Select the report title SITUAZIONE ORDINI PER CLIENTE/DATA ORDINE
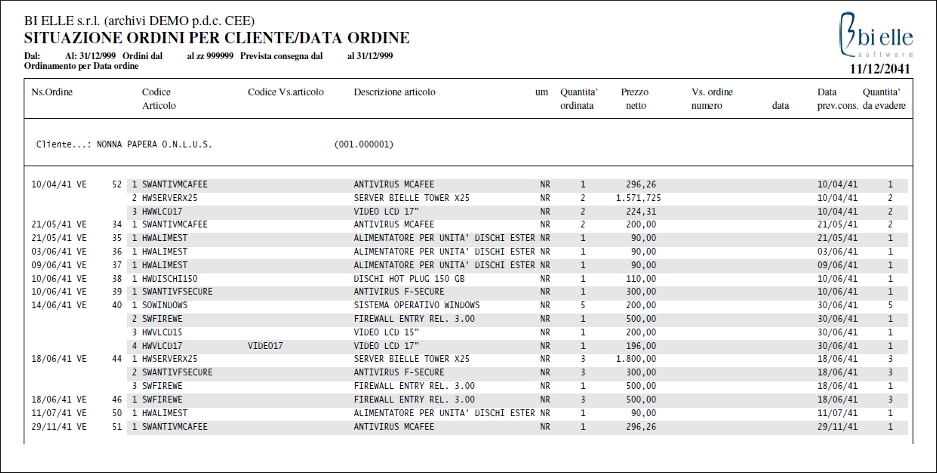937x473 pixels. click(x=217, y=38)
